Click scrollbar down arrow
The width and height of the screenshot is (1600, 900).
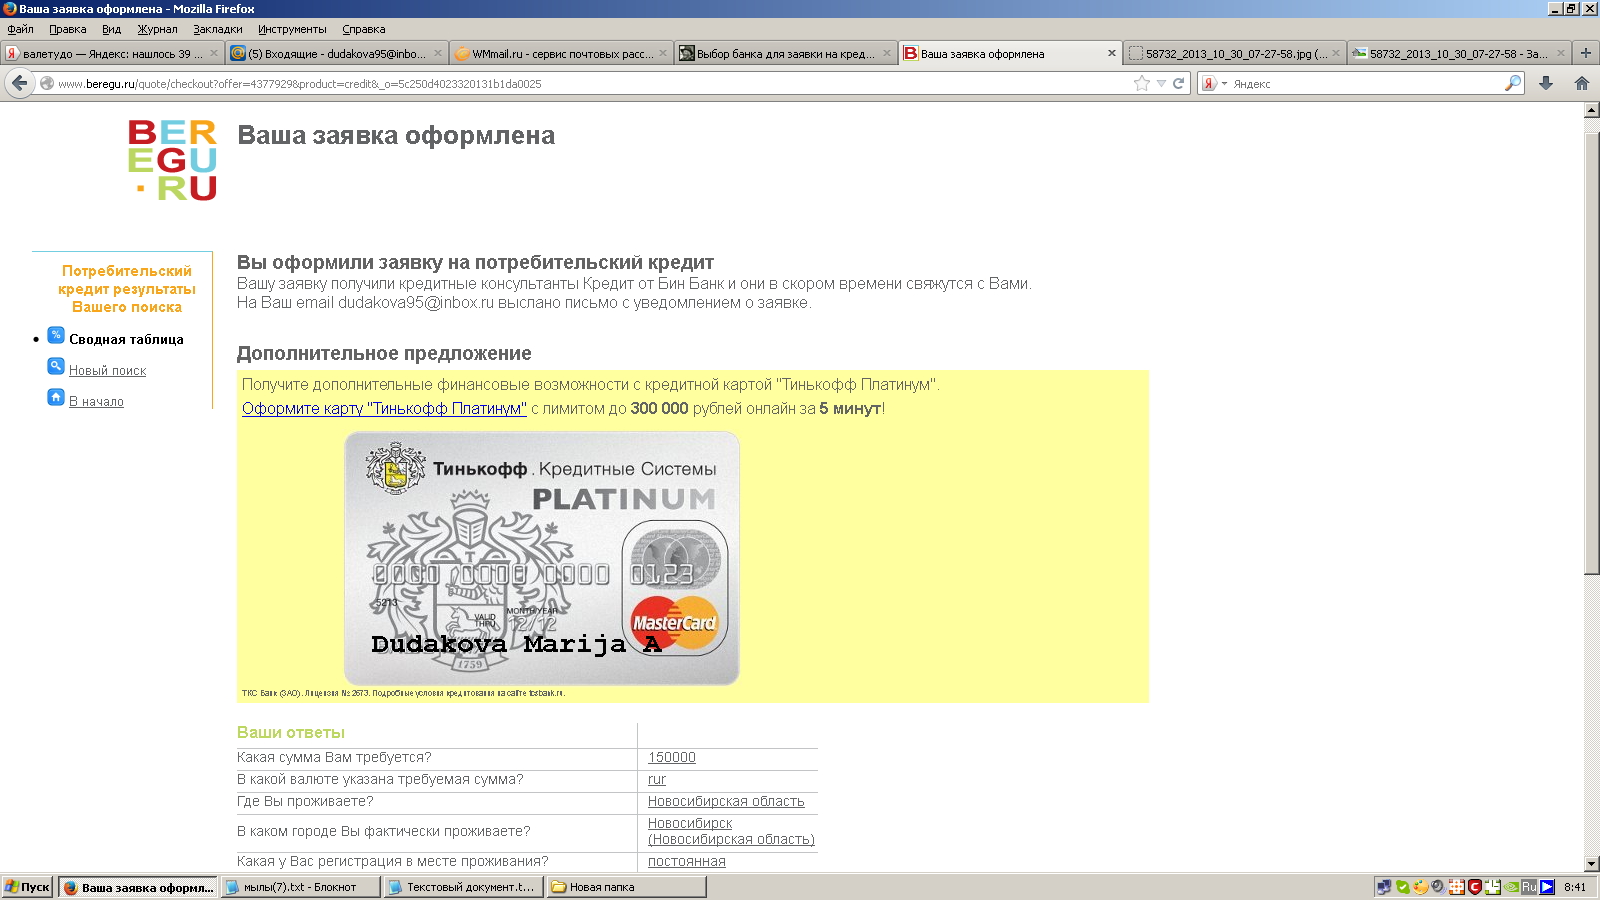1592,864
